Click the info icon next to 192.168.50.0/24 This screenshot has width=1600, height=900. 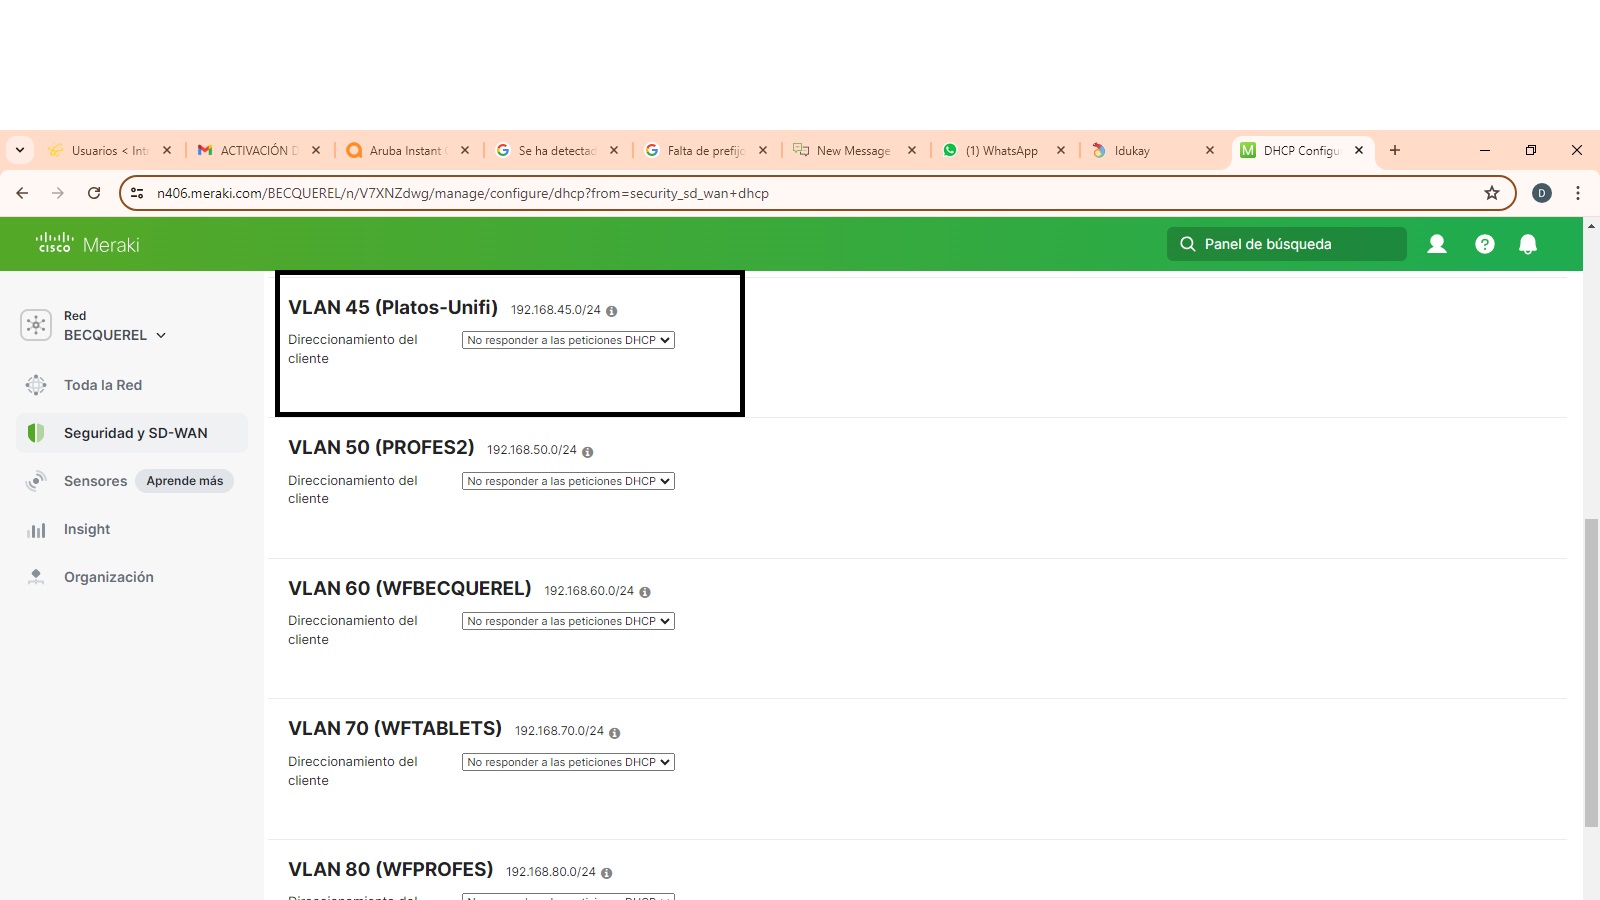coord(587,452)
